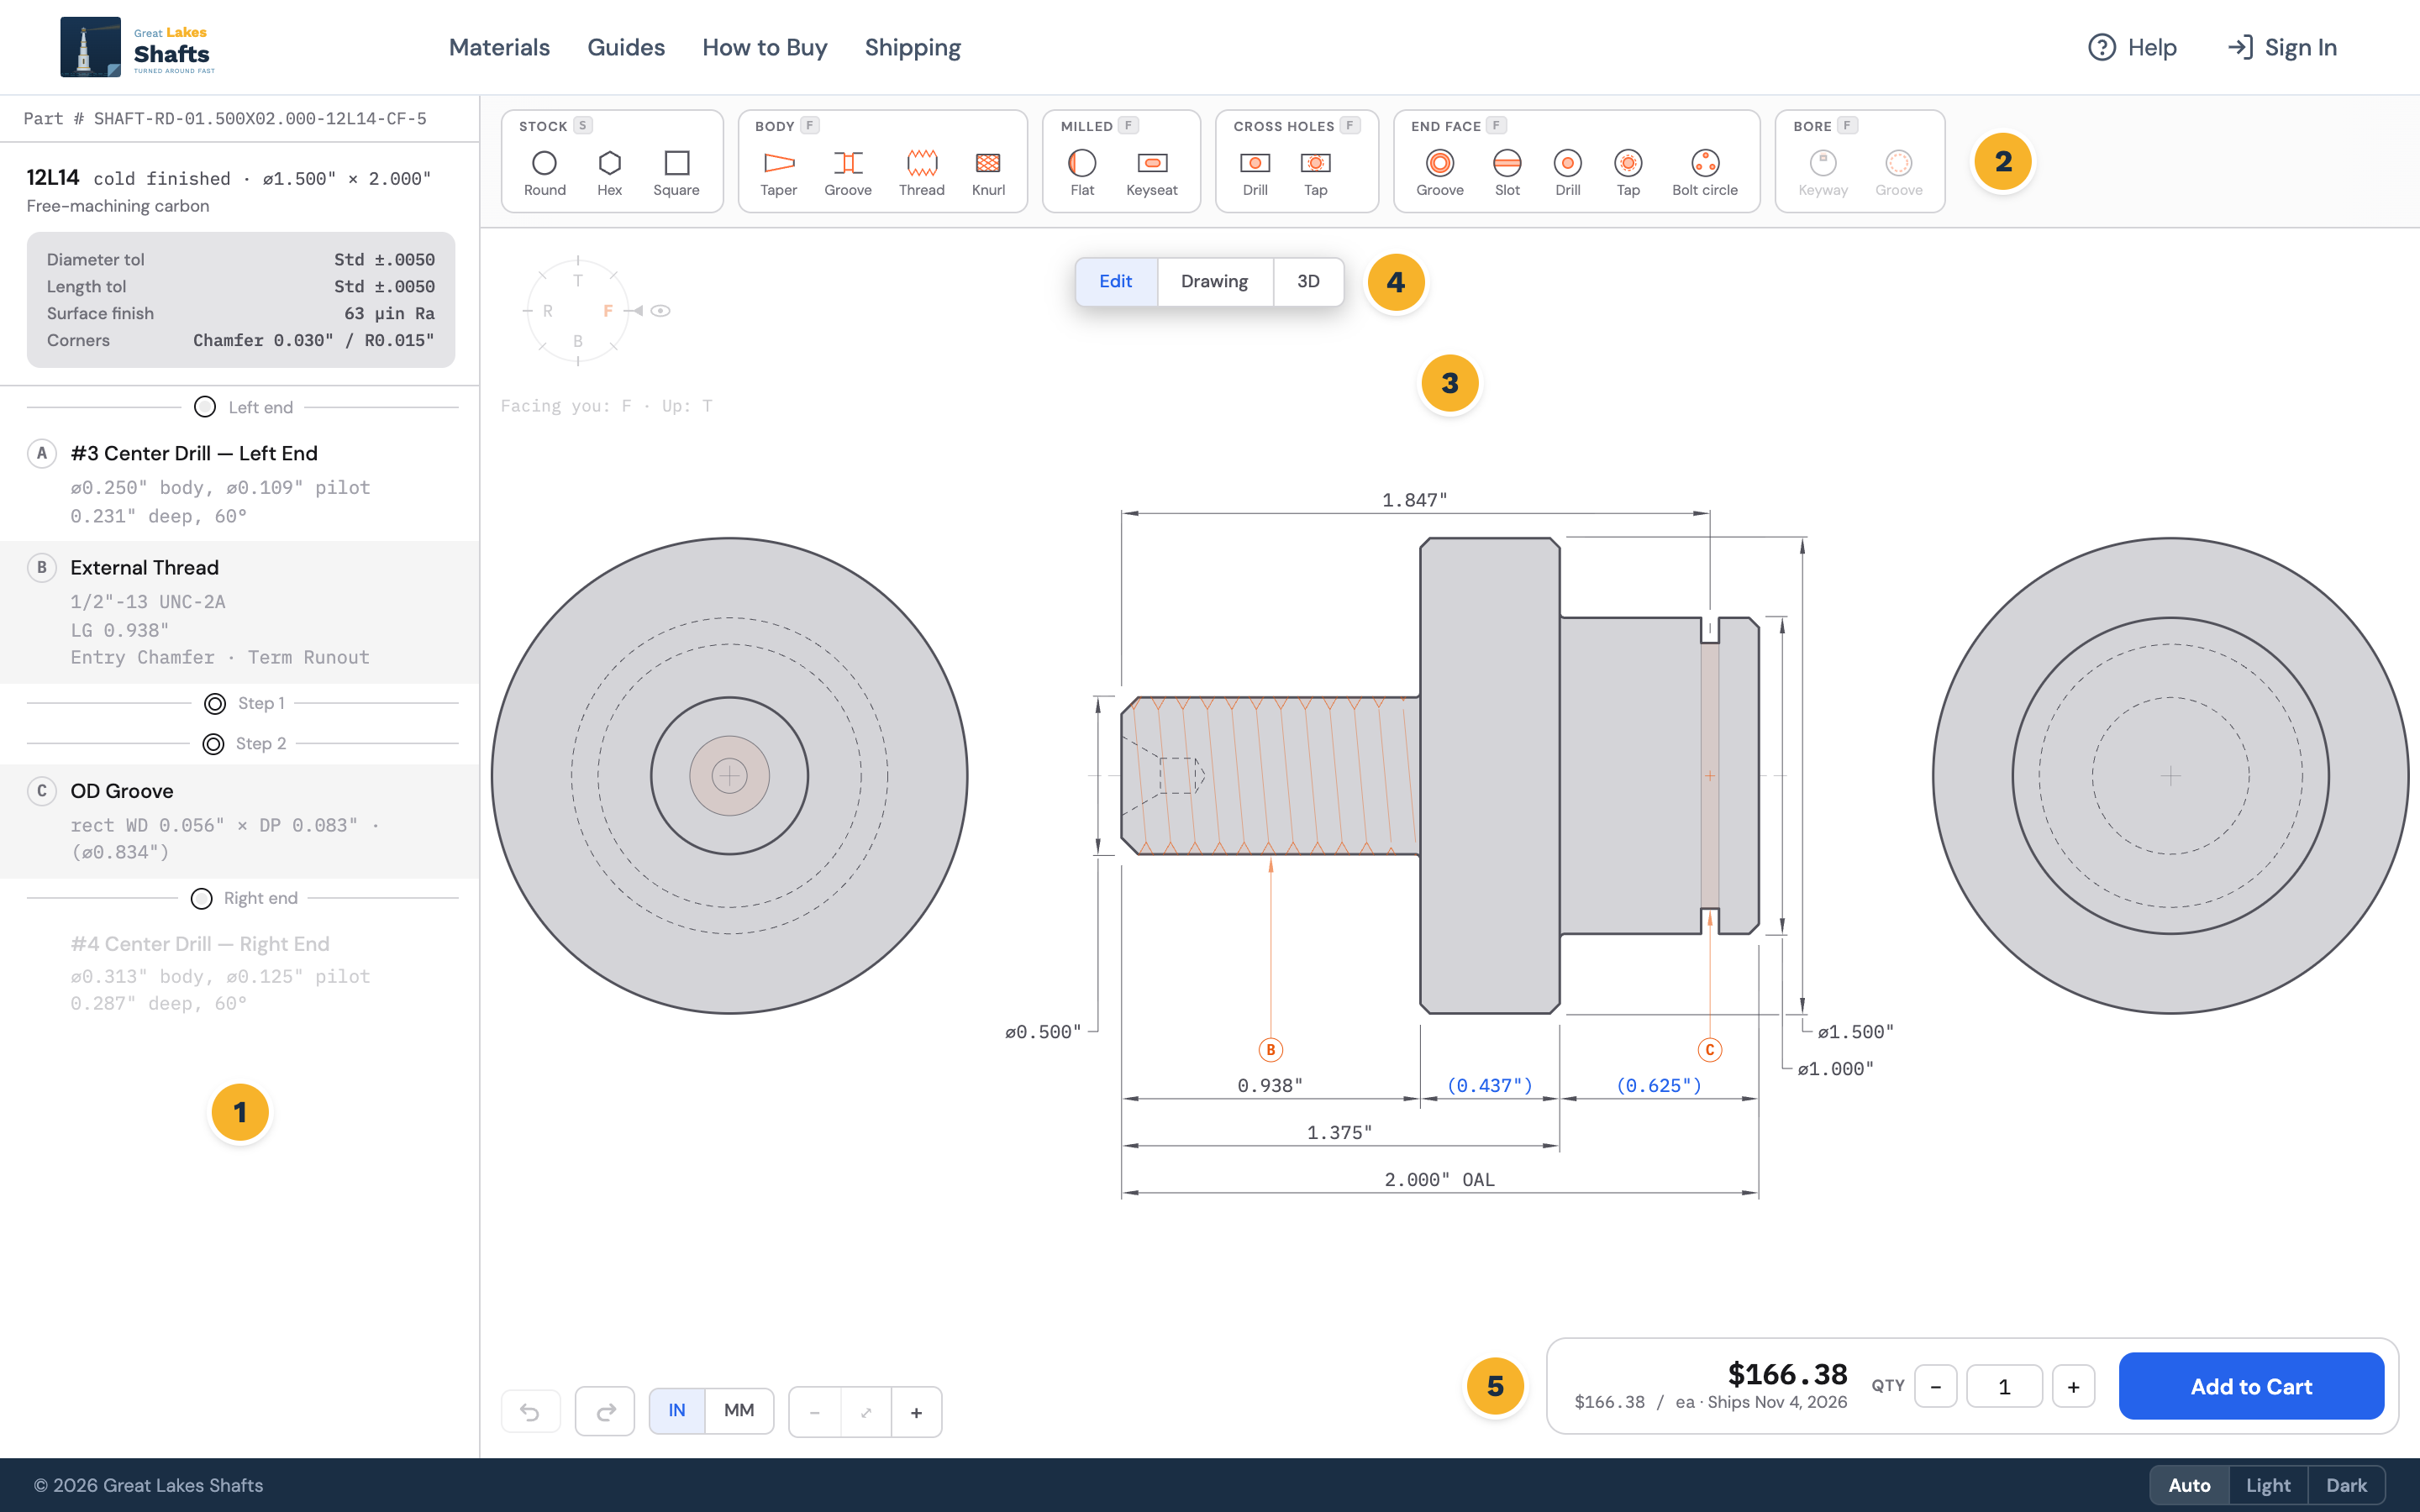Add a body Groove feature
Viewport: 2420px width, 1512px height.
pyautogui.click(x=847, y=172)
